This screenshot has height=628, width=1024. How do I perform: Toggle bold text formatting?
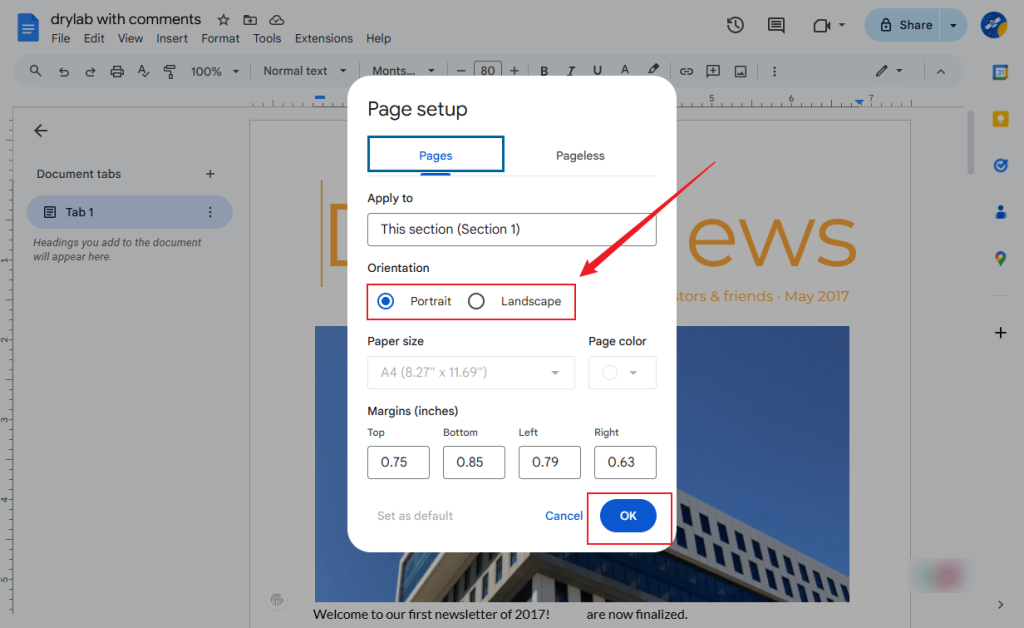pos(543,70)
